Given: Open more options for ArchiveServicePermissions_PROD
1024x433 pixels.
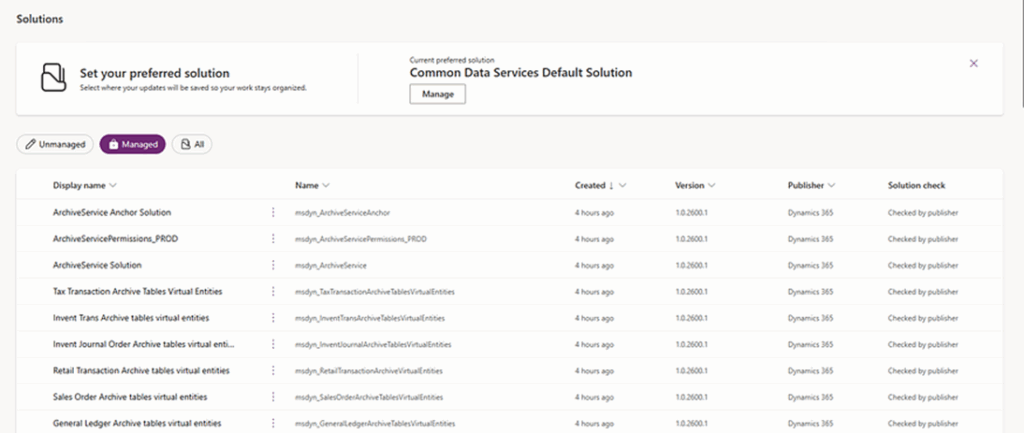Looking at the screenshot, I should point(272,239).
